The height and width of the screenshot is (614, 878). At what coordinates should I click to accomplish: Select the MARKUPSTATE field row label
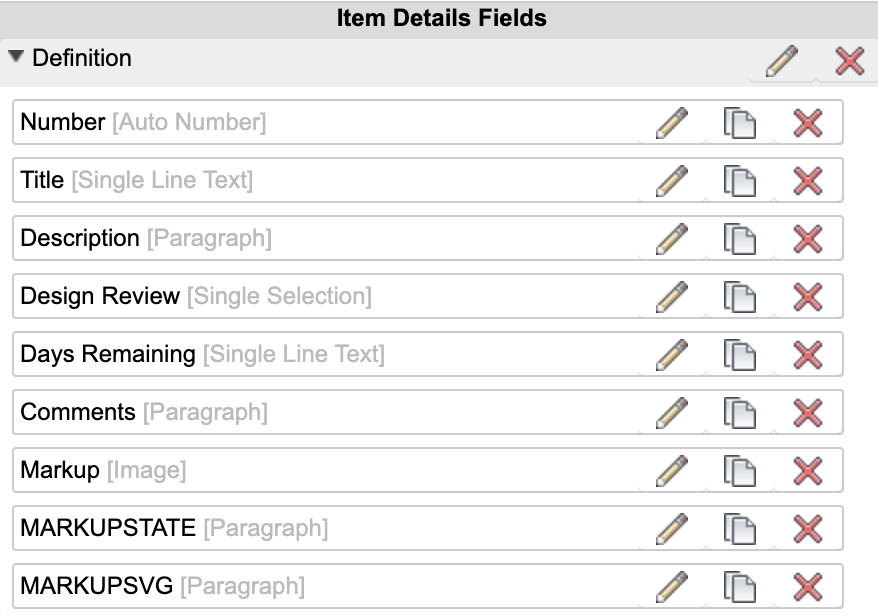point(108,528)
